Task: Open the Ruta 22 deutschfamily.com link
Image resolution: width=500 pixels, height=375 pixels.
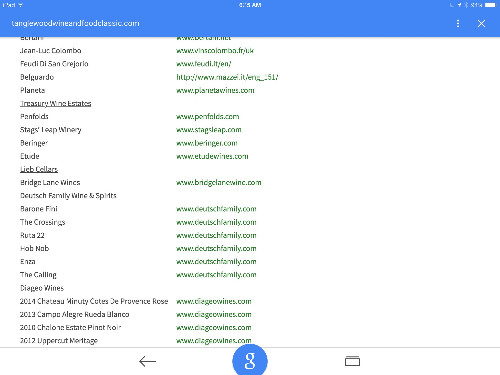Action: [216, 235]
